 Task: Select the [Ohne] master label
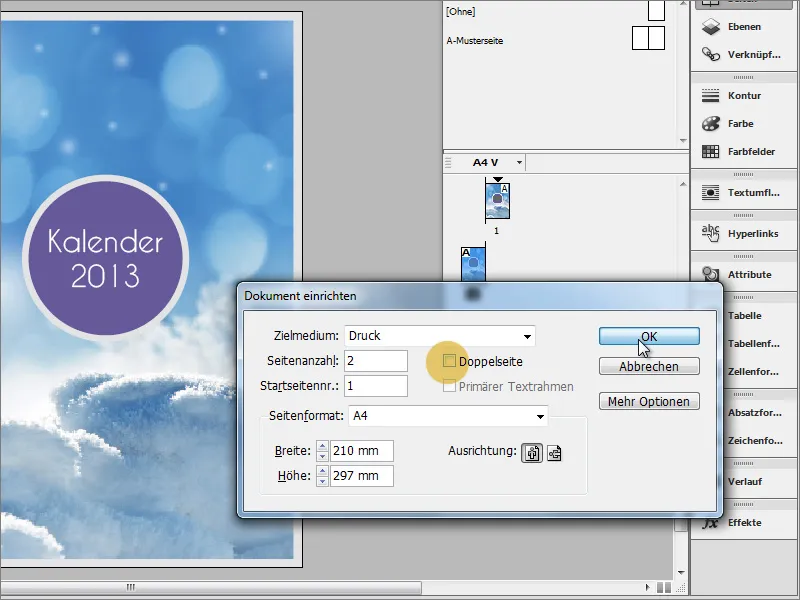click(x=460, y=11)
